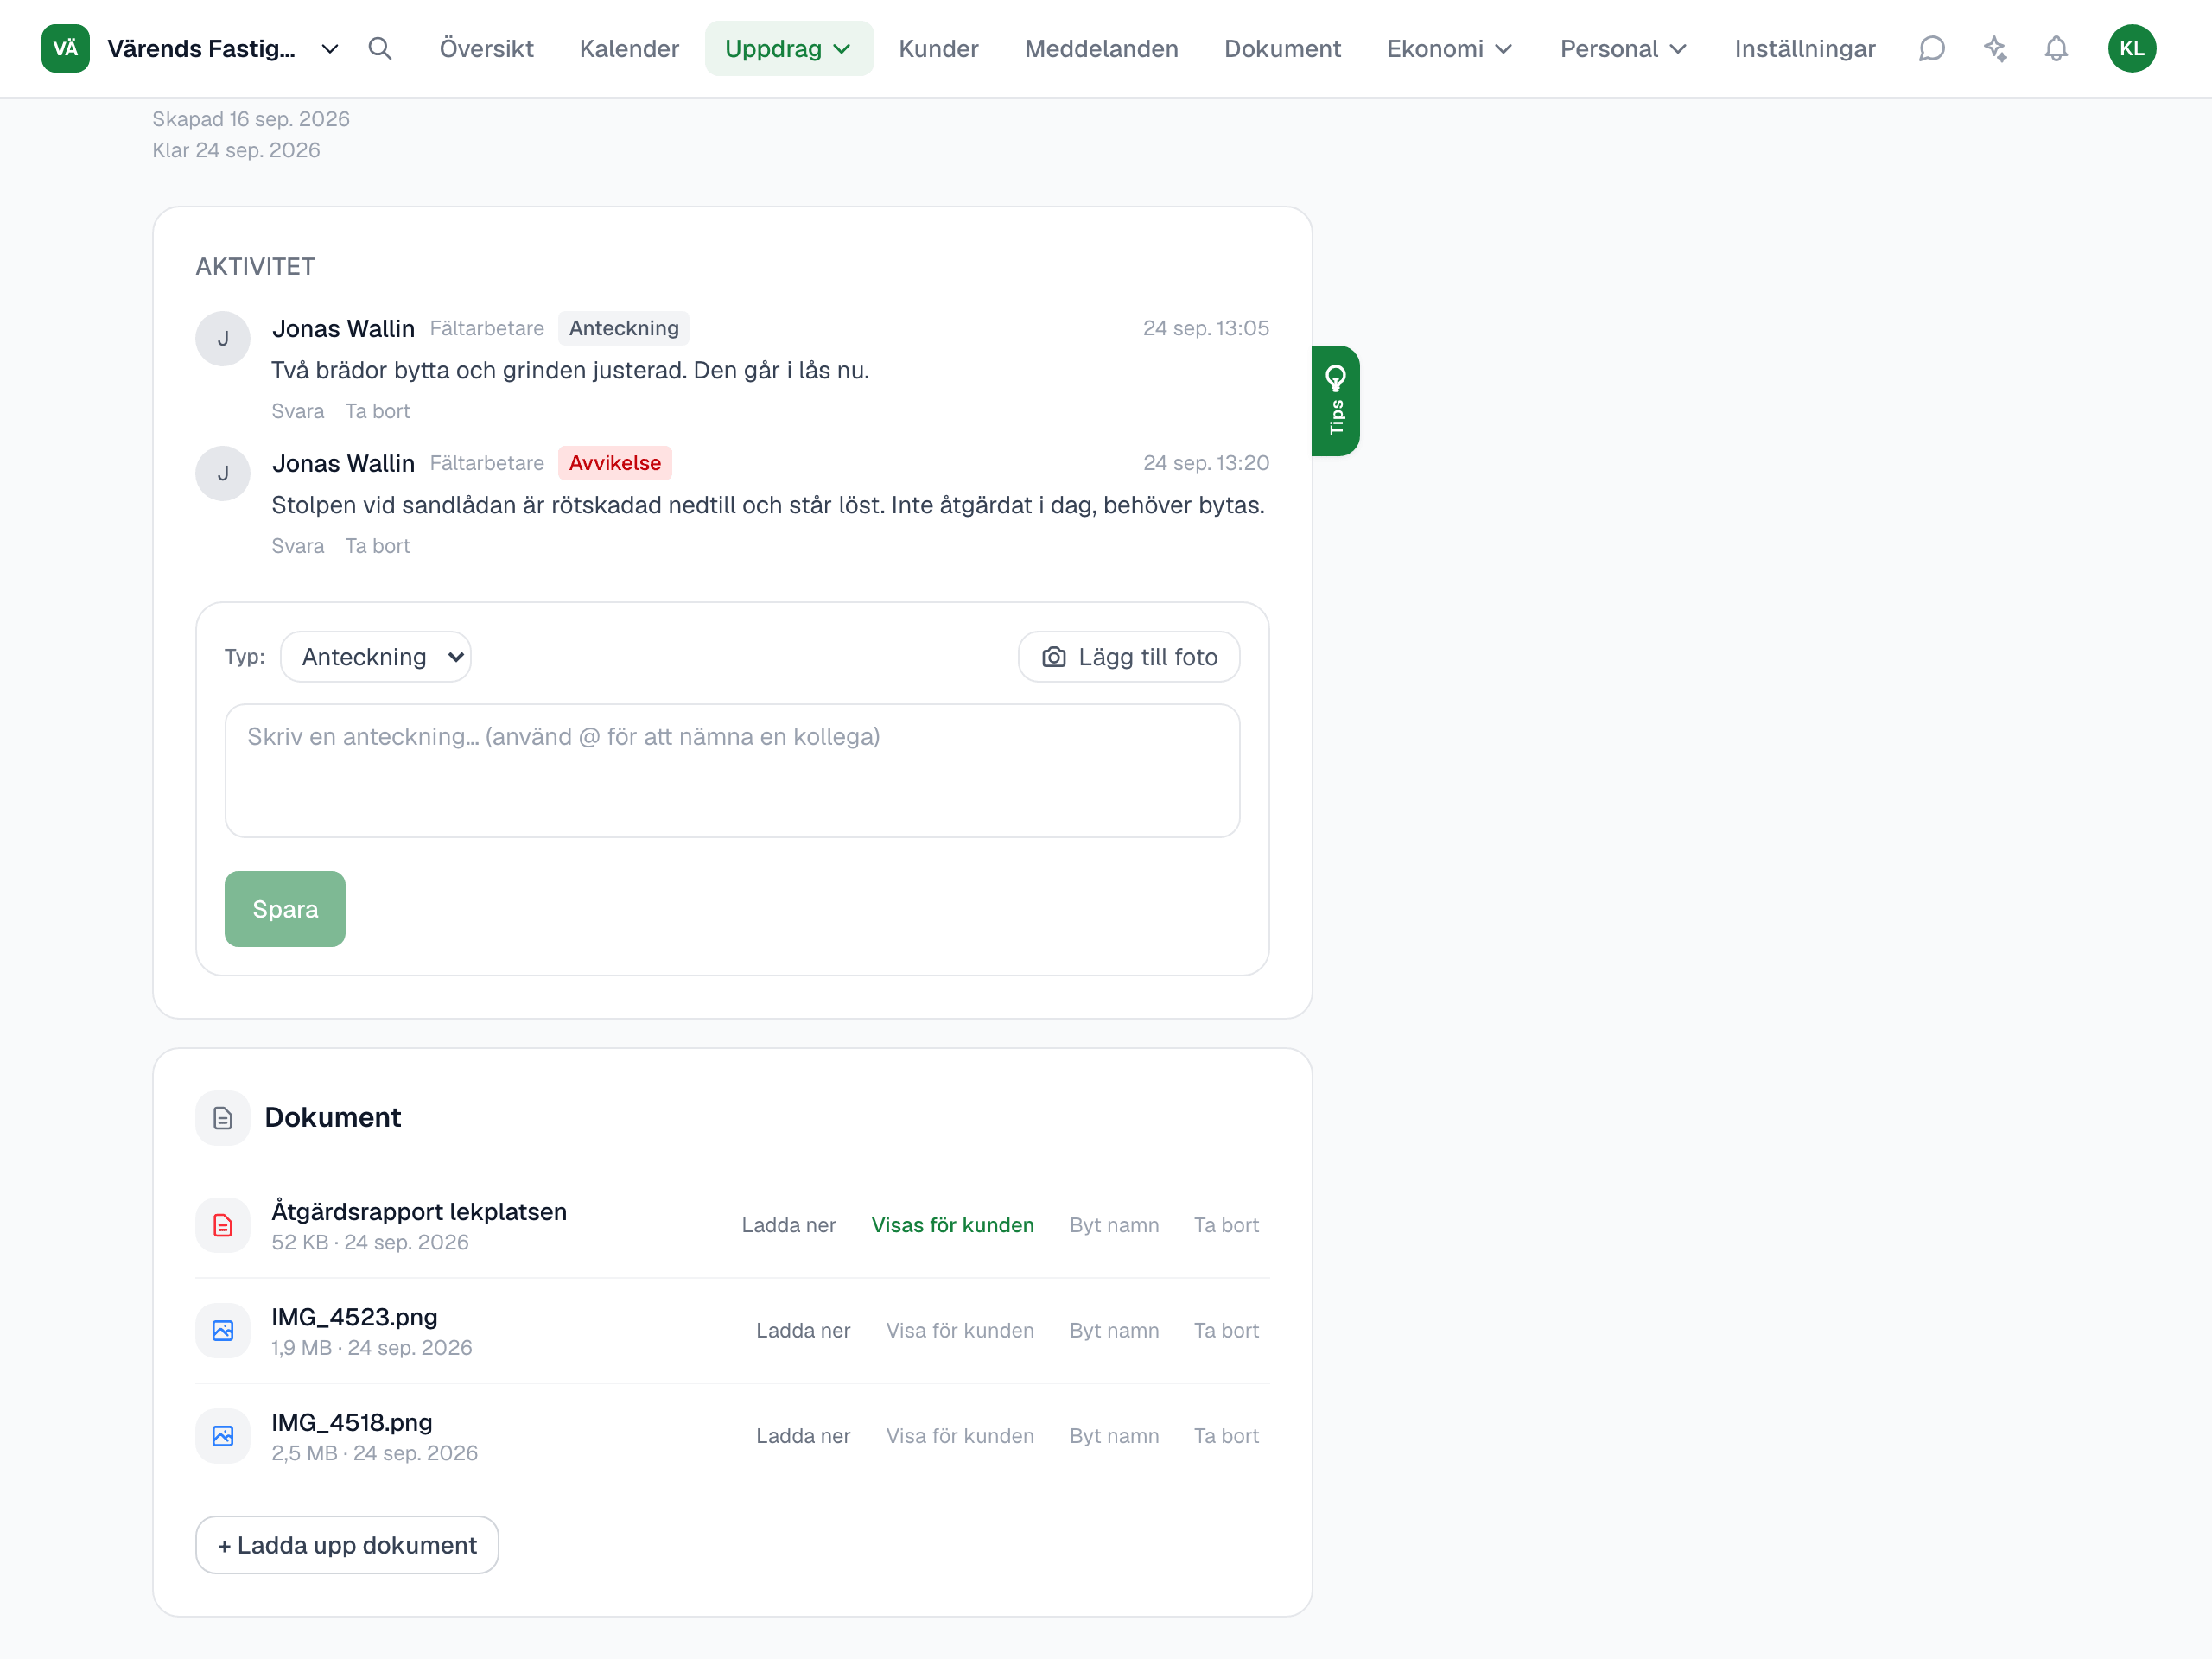Click Jonas Wallin avatar on Avvikelse entry
Image resolution: width=2212 pixels, height=1659 pixels.
click(x=223, y=473)
